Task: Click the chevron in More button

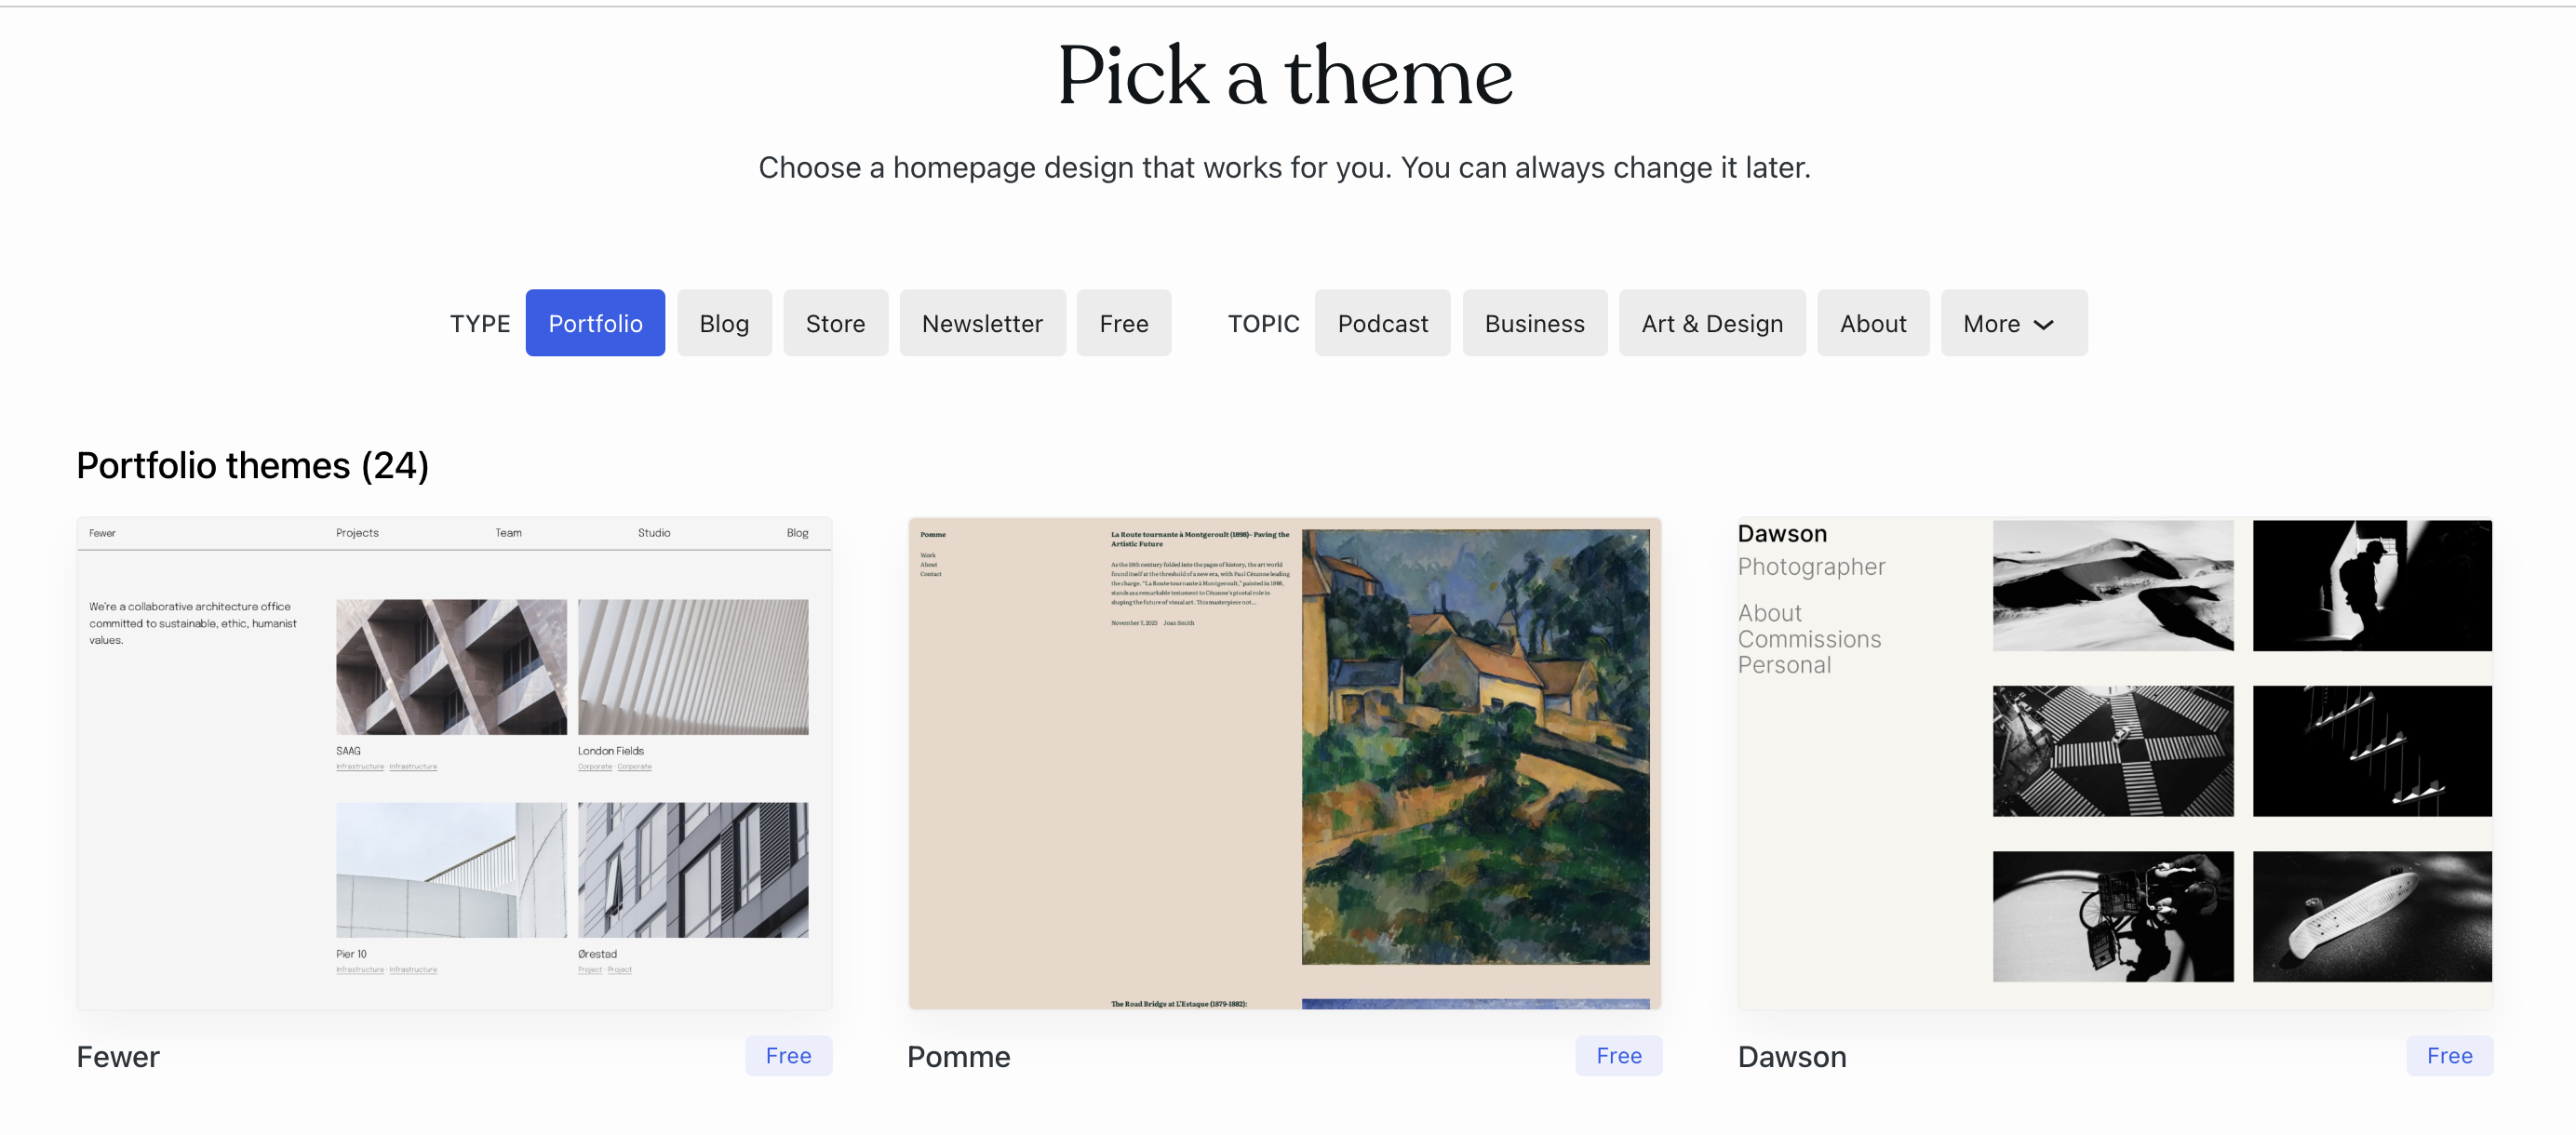Action: click(x=2044, y=325)
